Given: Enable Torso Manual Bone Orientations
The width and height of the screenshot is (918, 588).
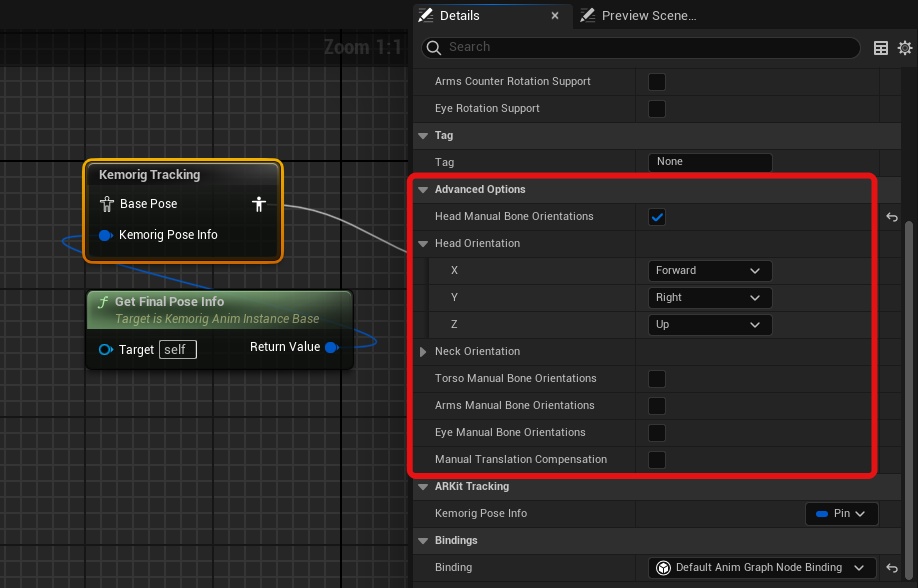Looking at the screenshot, I should [657, 379].
